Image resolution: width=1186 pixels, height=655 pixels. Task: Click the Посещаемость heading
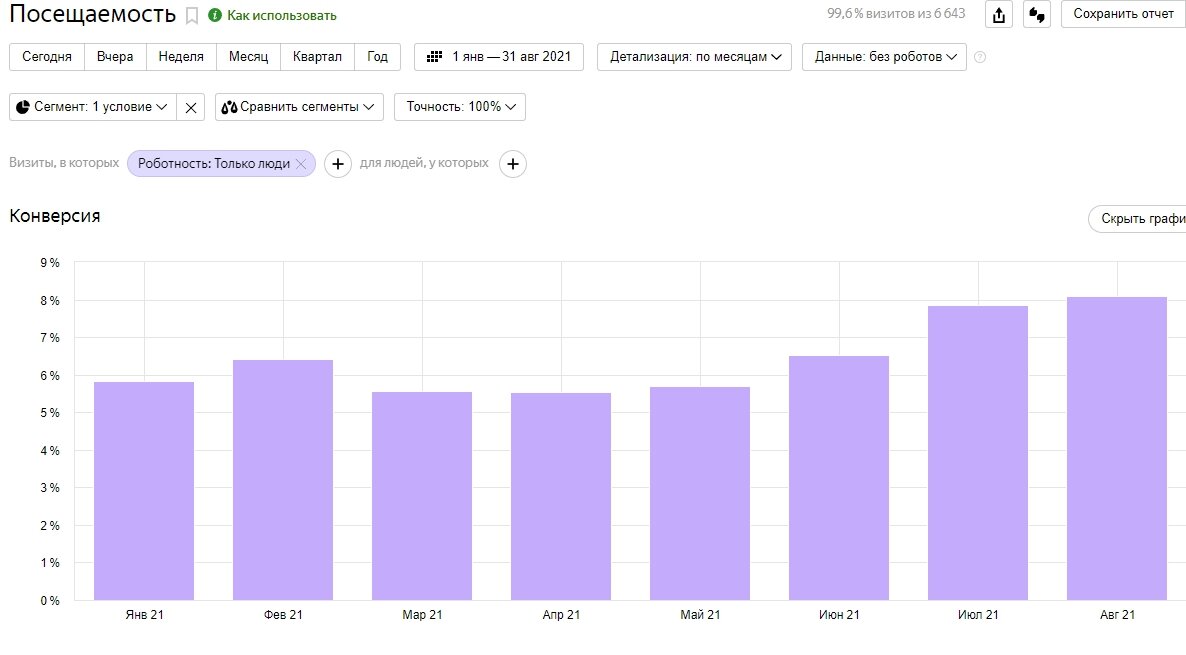coord(92,14)
